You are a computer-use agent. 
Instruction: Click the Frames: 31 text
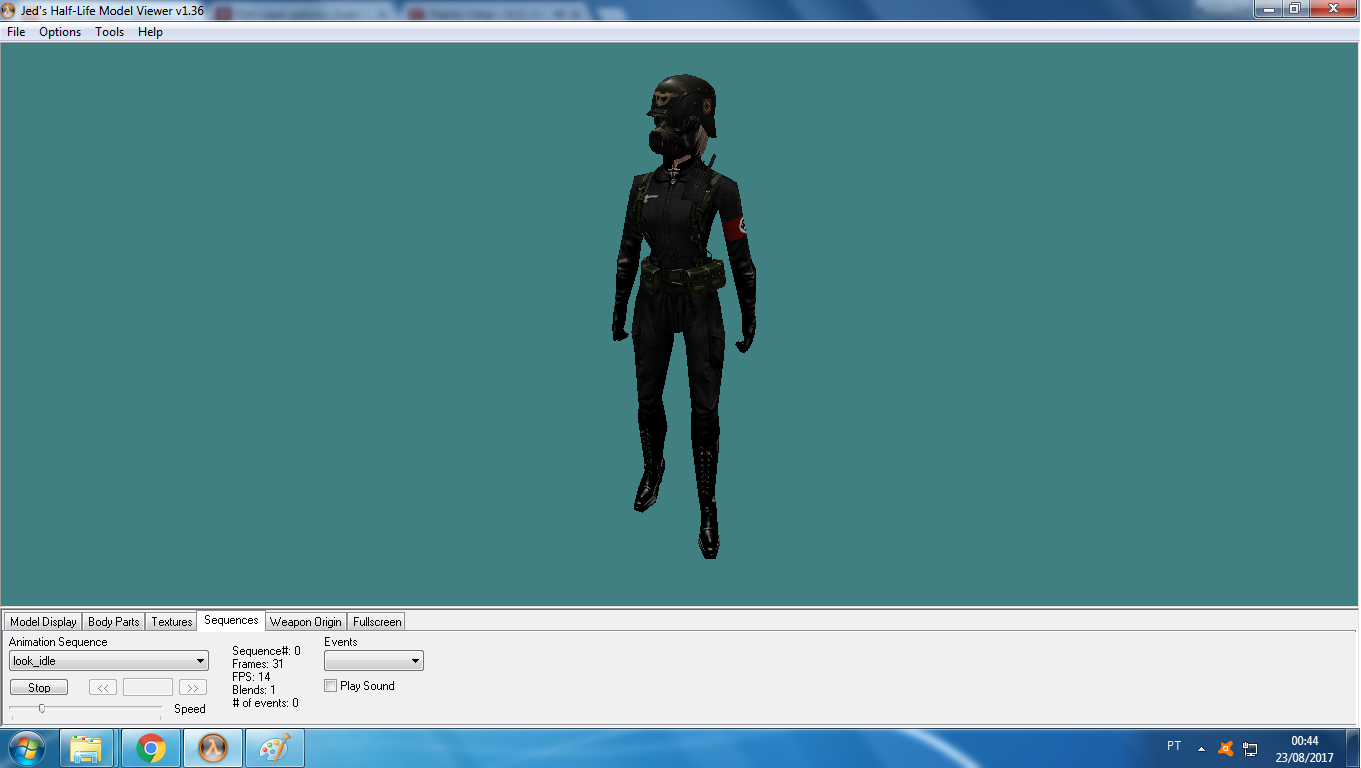click(x=258, y=664)
